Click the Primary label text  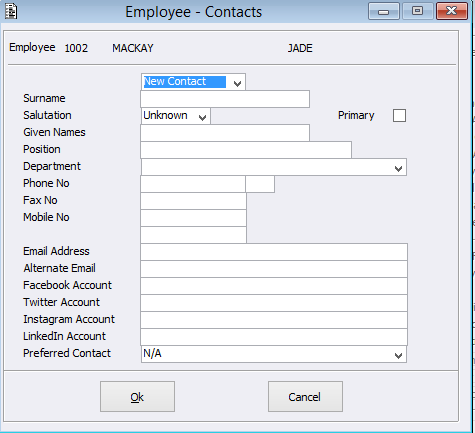point(356,116)
